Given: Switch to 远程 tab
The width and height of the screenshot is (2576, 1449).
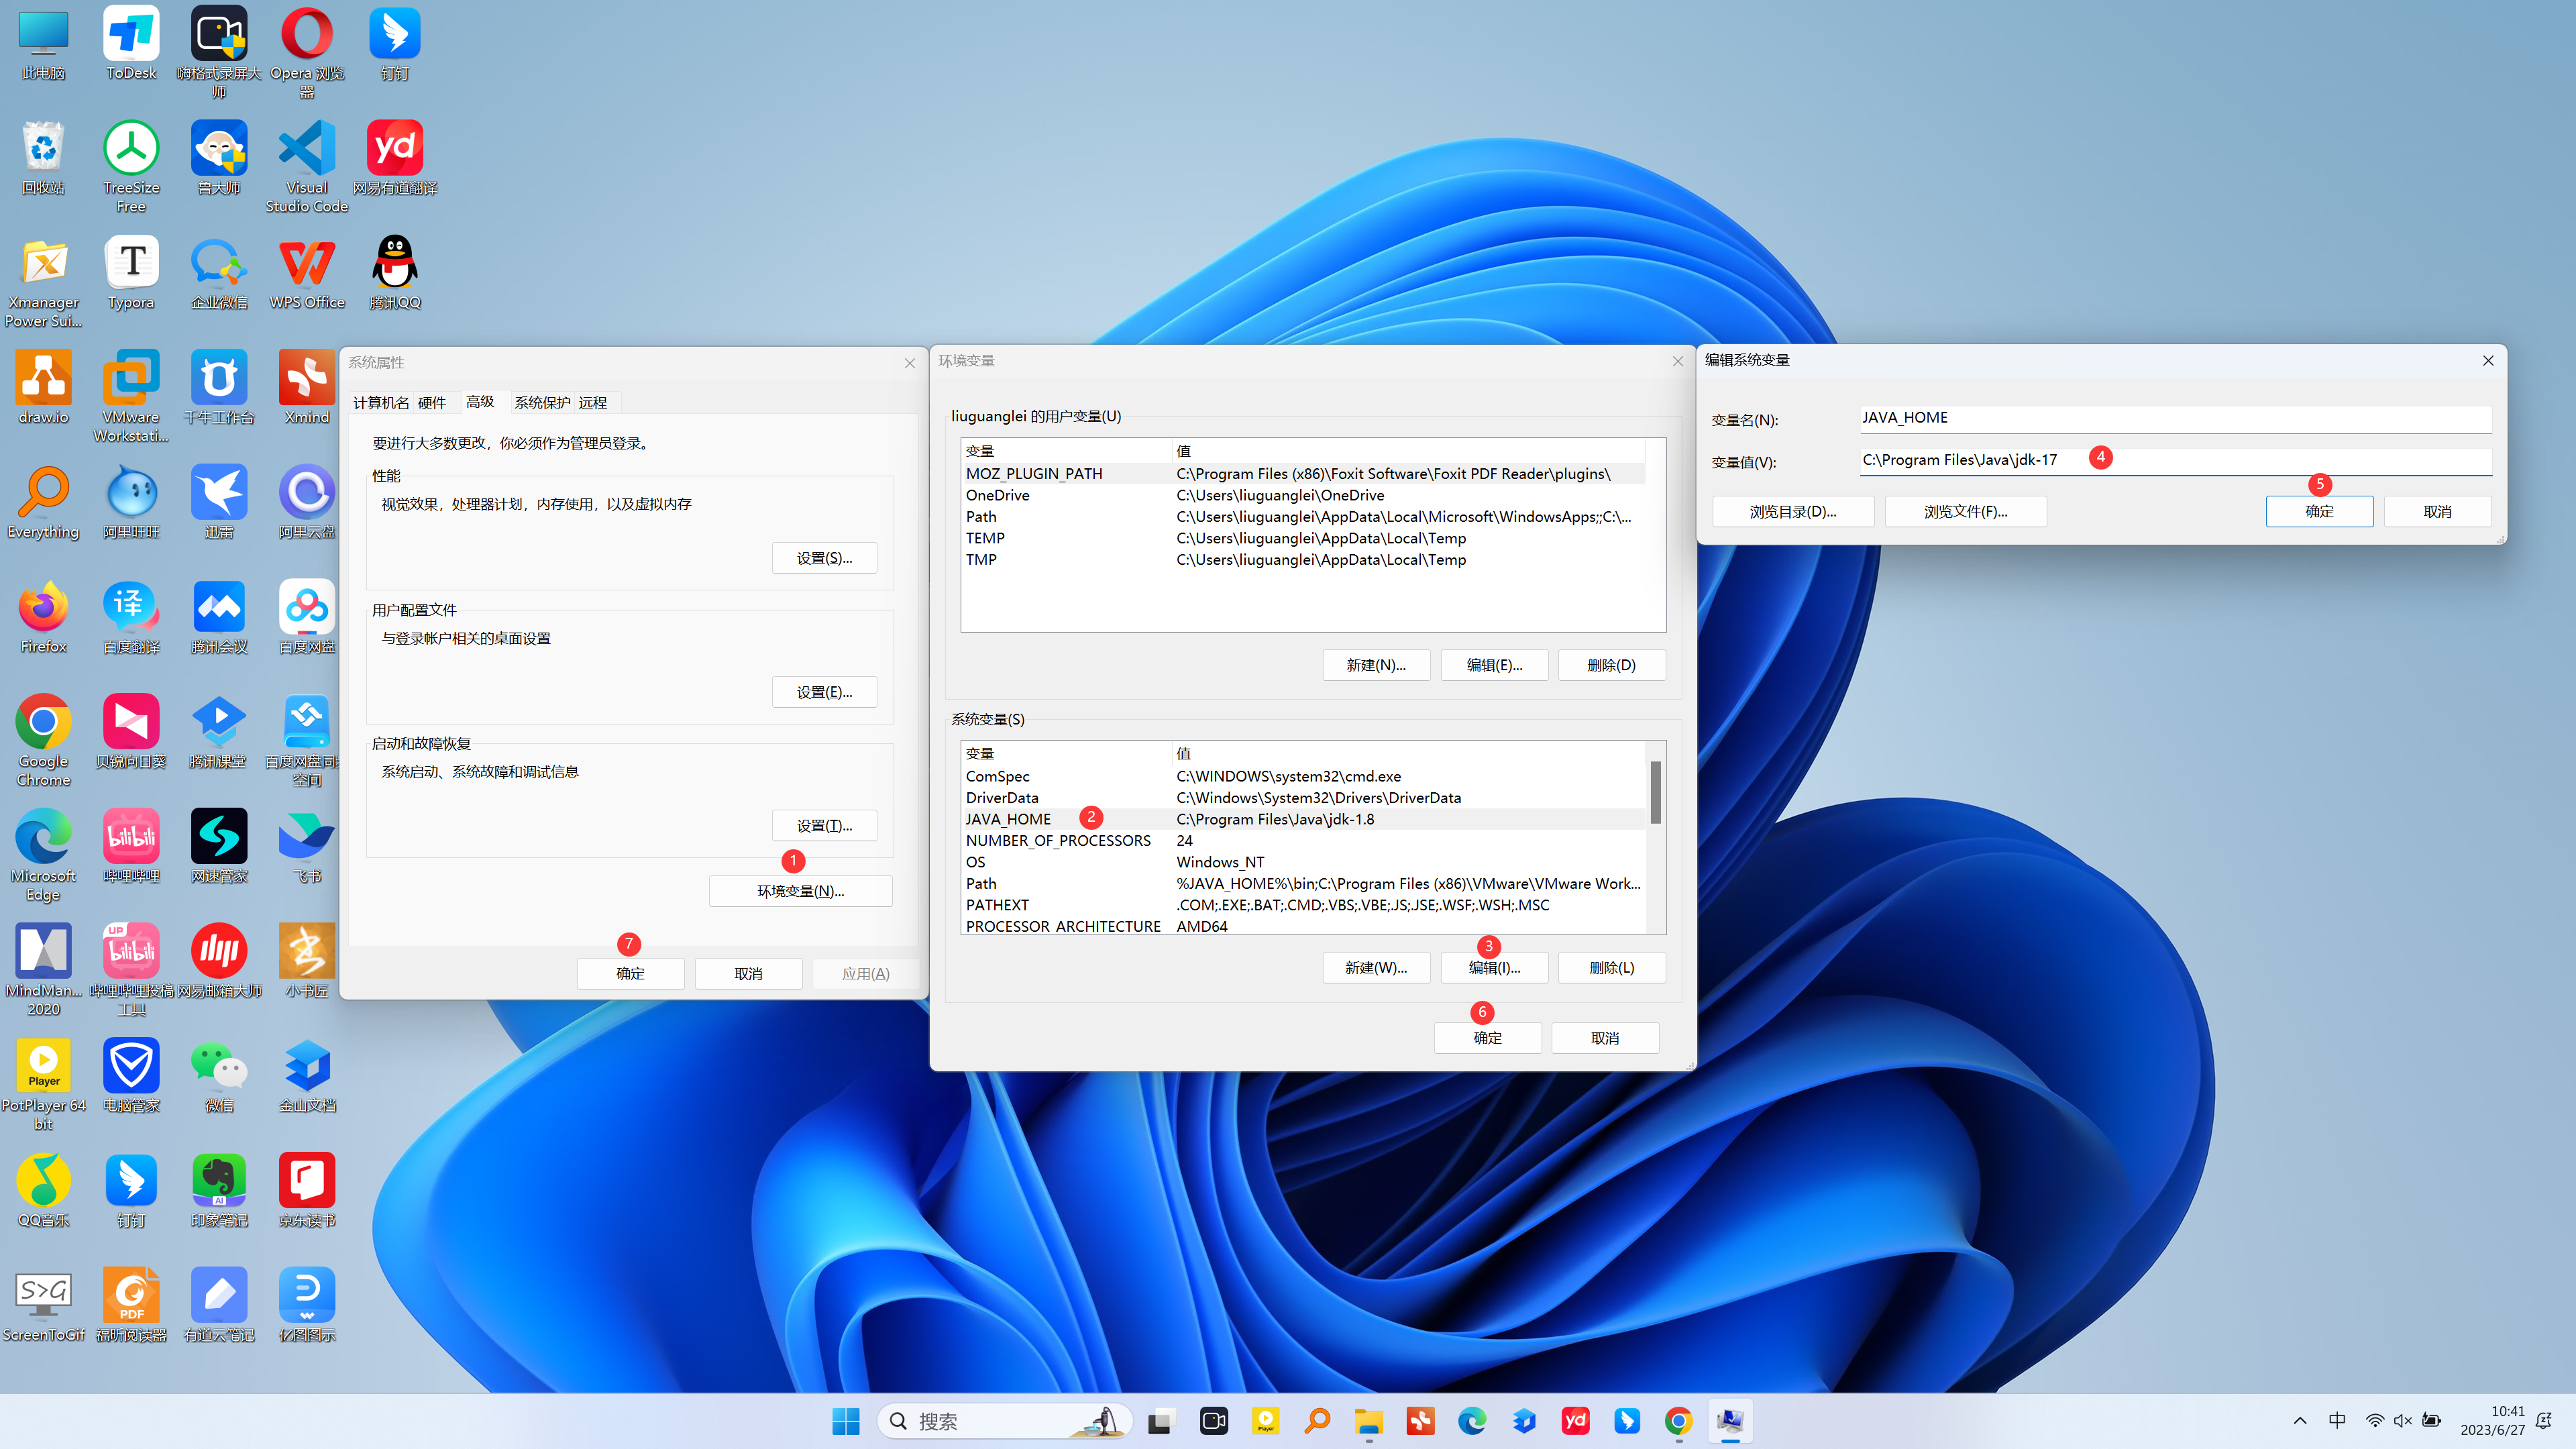Looking at the screenshot, I should (x=593, y=403).
